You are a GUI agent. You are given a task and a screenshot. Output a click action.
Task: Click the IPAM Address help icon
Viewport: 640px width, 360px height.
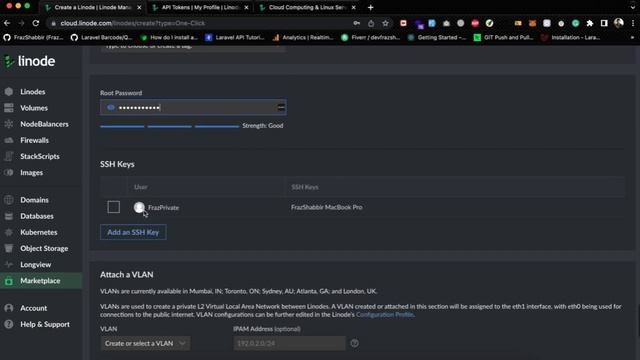pos(354,343)
